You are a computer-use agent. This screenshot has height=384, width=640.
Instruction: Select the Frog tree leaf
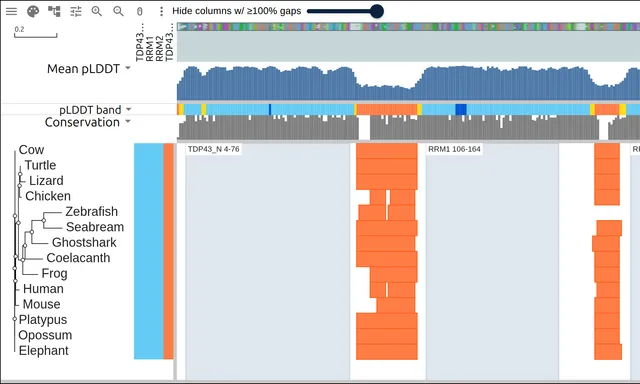(x=54, y=273)
